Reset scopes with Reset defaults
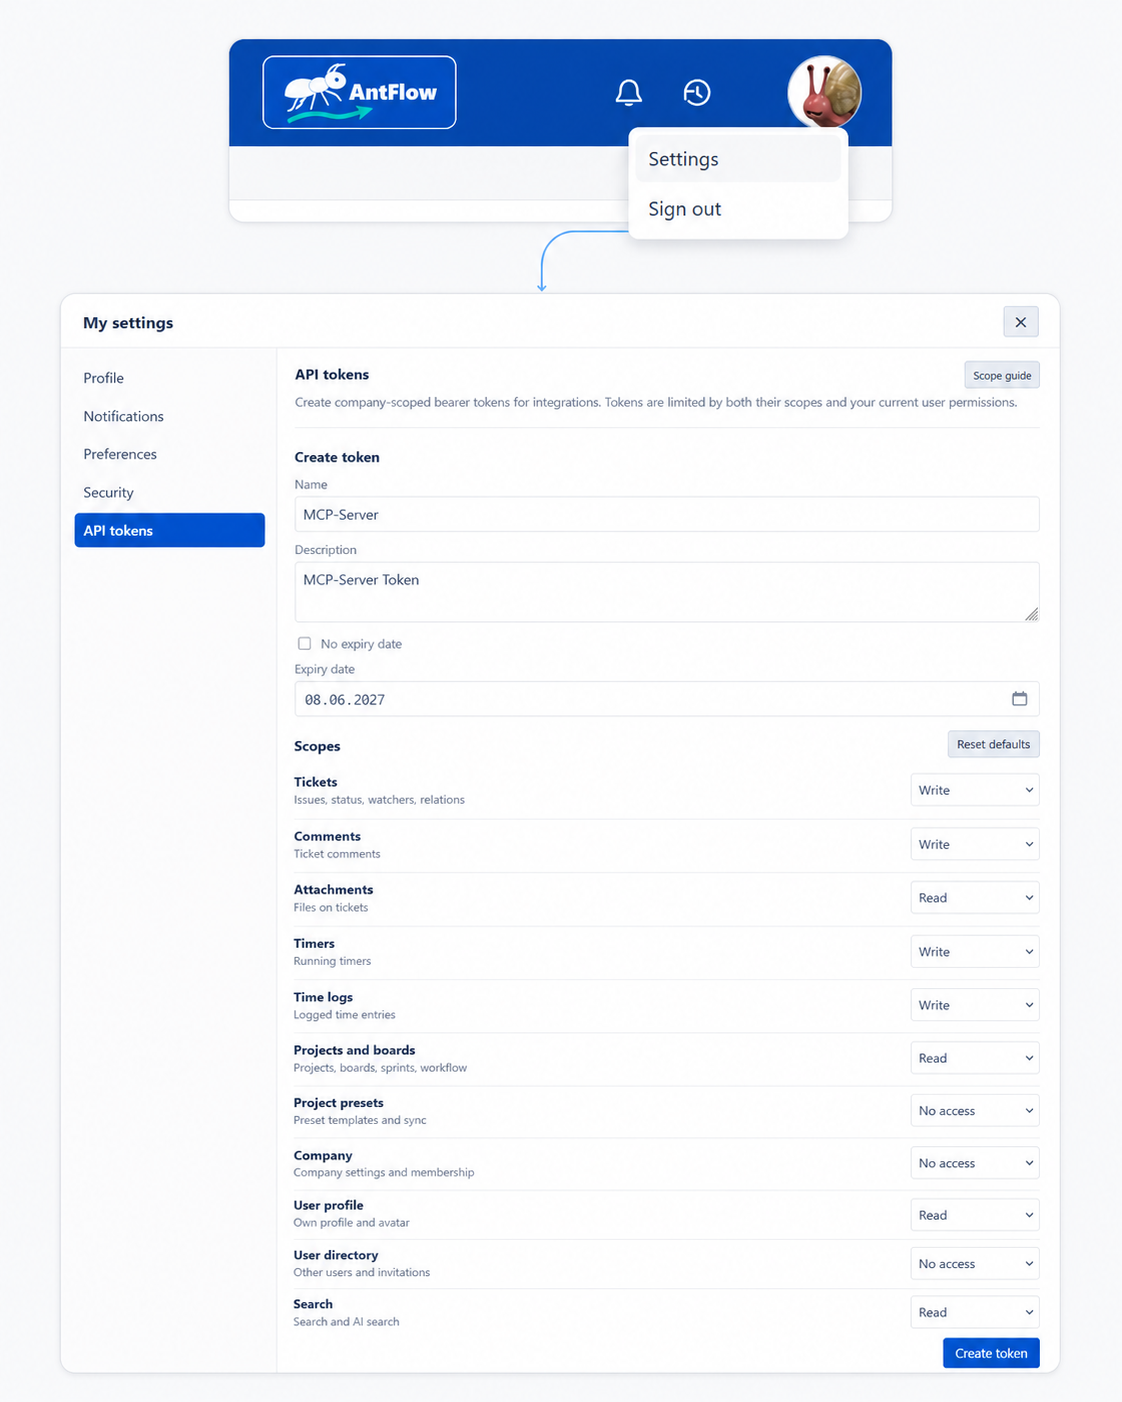Image resolution: width=1122 pixels, height=1402 pixels. tap(993, 744)
